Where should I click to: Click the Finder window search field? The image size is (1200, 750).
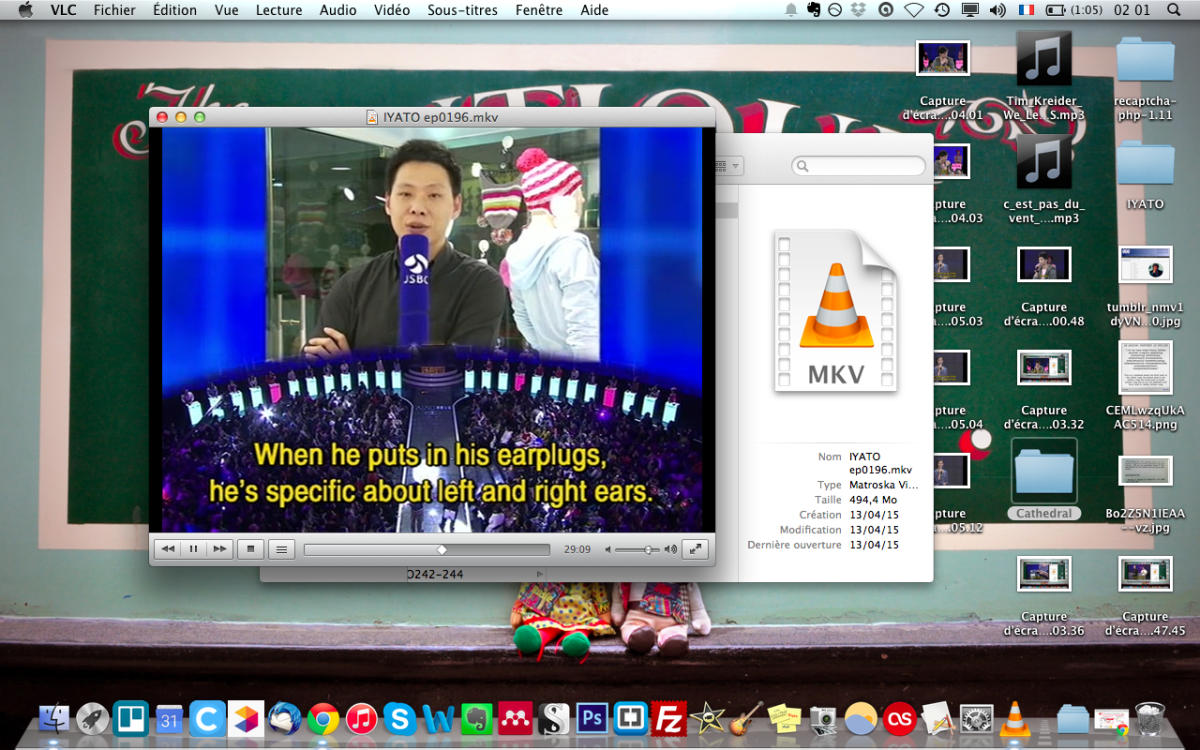tap(862, 166)
